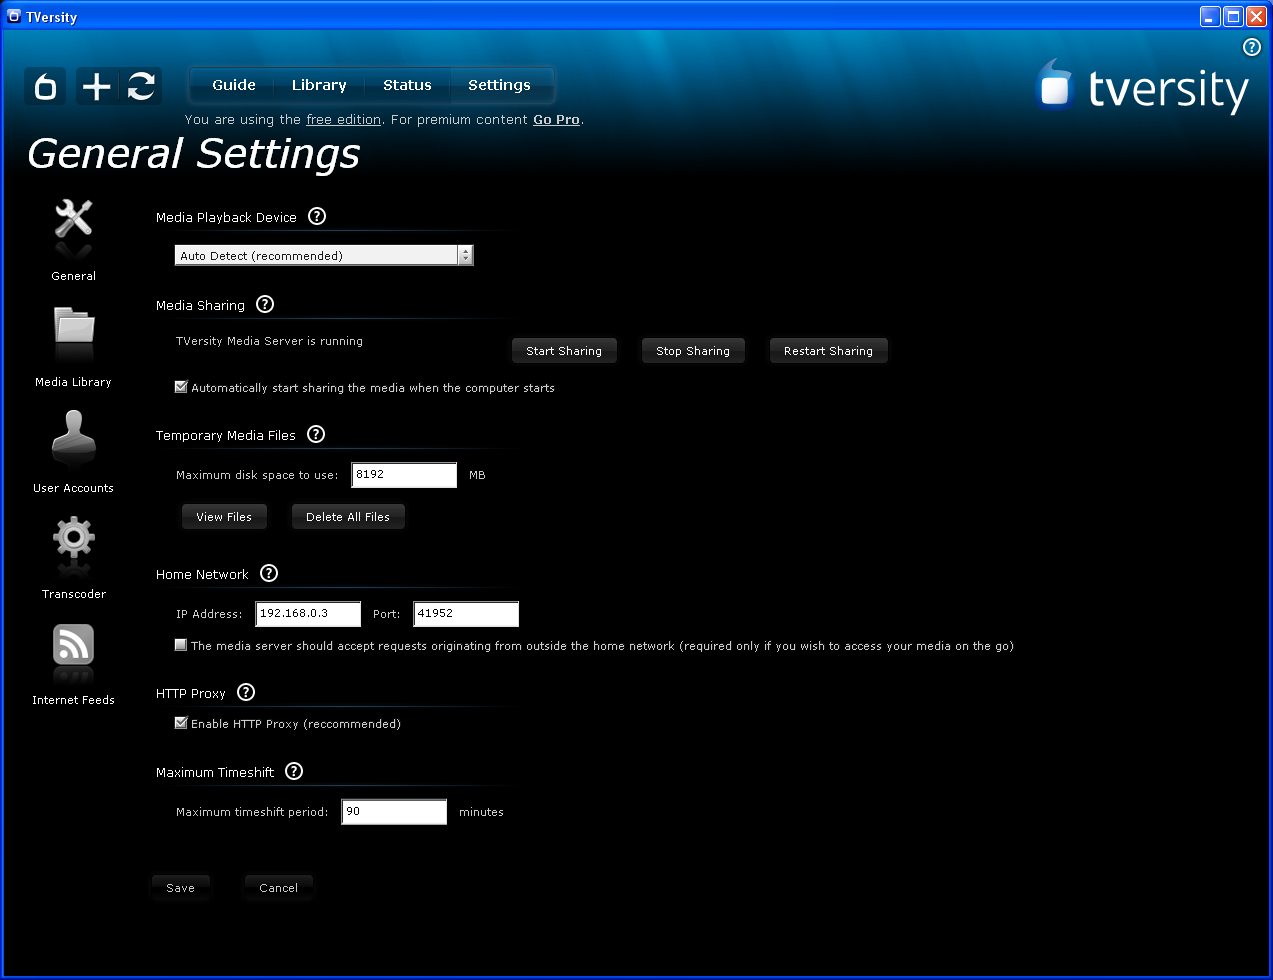1273x980 pixels.
Task: Click the plus add icon in toolbar
Action: coord(96,87)
